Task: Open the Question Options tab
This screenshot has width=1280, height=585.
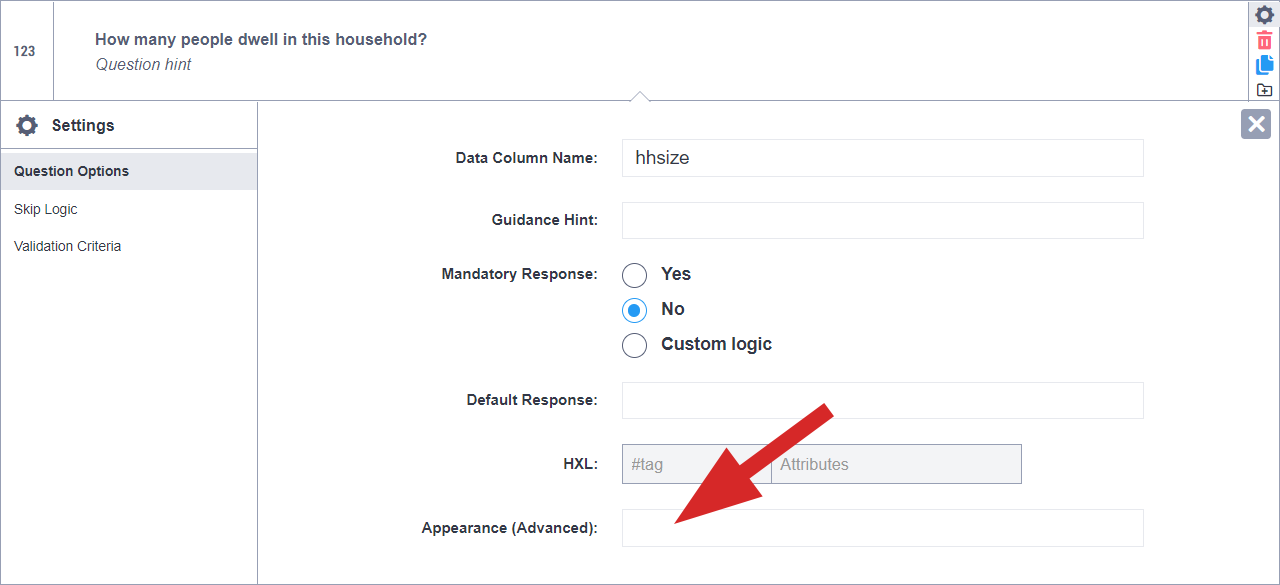Action: point(71,171)
